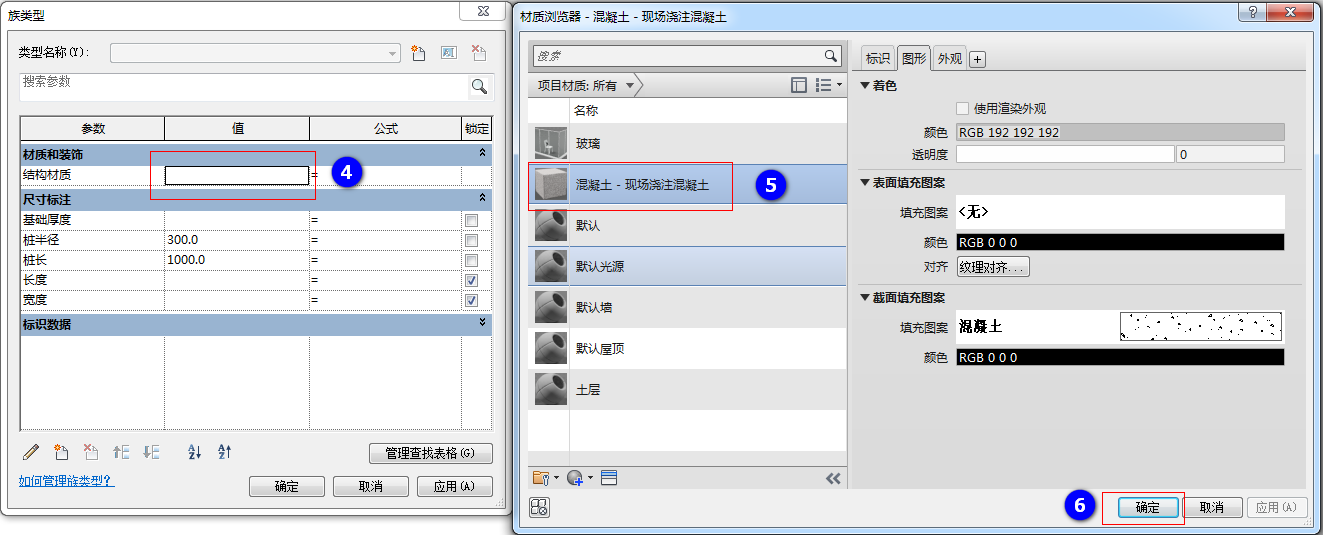This screenshot has width=1323, height=535.
Task: Open the 类型名称 dropdown
Action: coord(392,53)
